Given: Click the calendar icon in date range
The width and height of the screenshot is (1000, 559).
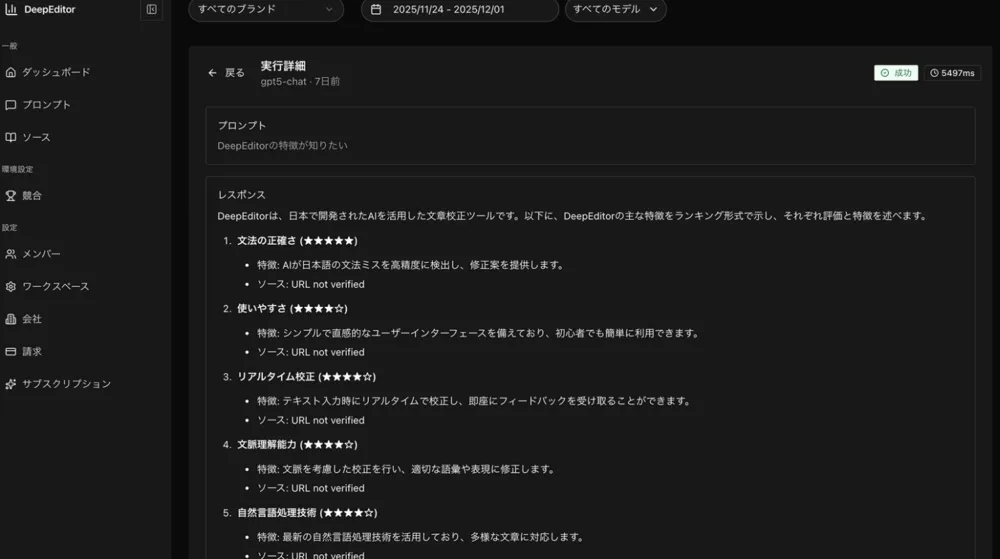Looking at the screenshot, I should tap(376, 10).
